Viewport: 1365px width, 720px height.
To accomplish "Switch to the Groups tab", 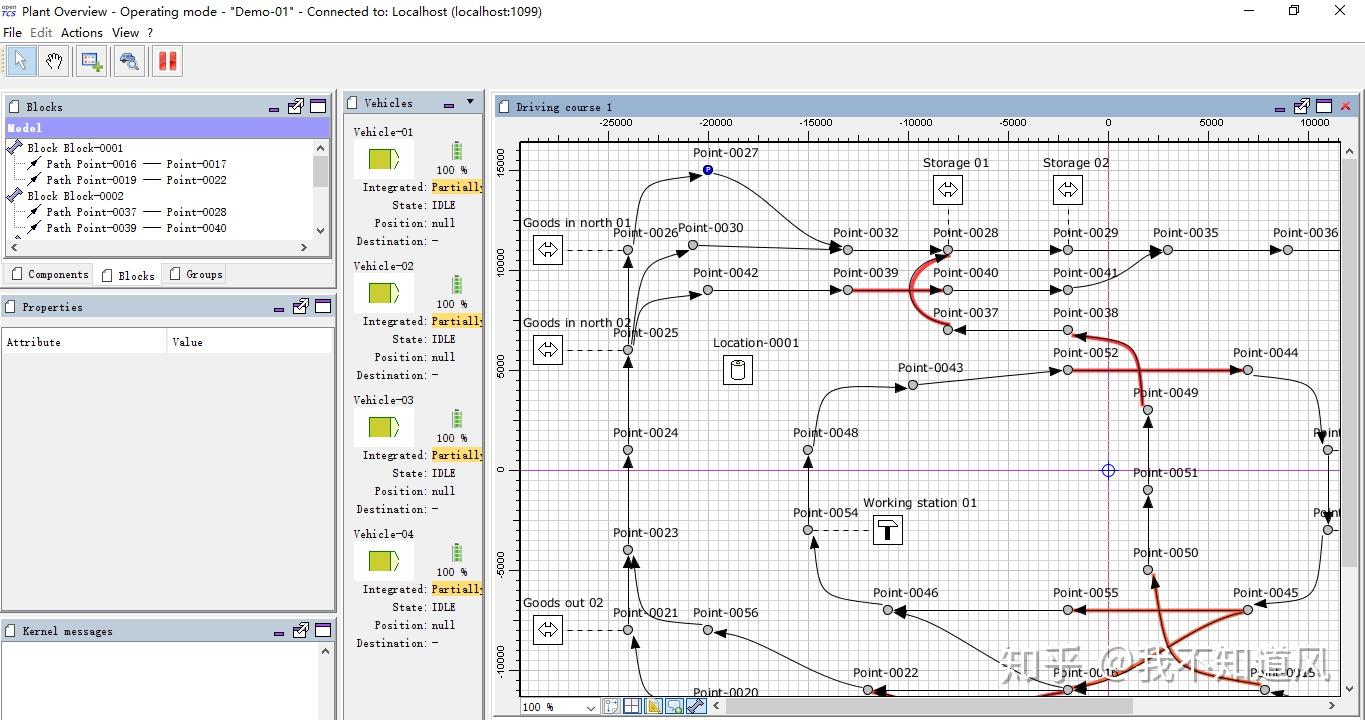I will pyautogui.click(x=196, y=274).
